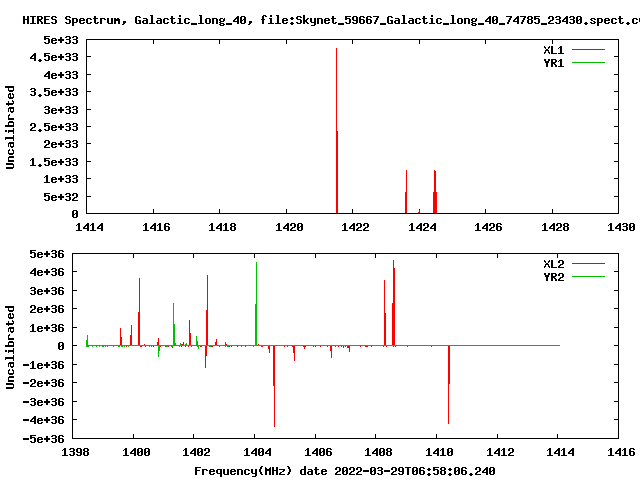Image resolution: width=640 pixels, height=480 pixels.
Task: Click the green peak near 1401.3 MHz
Action: 174,324
